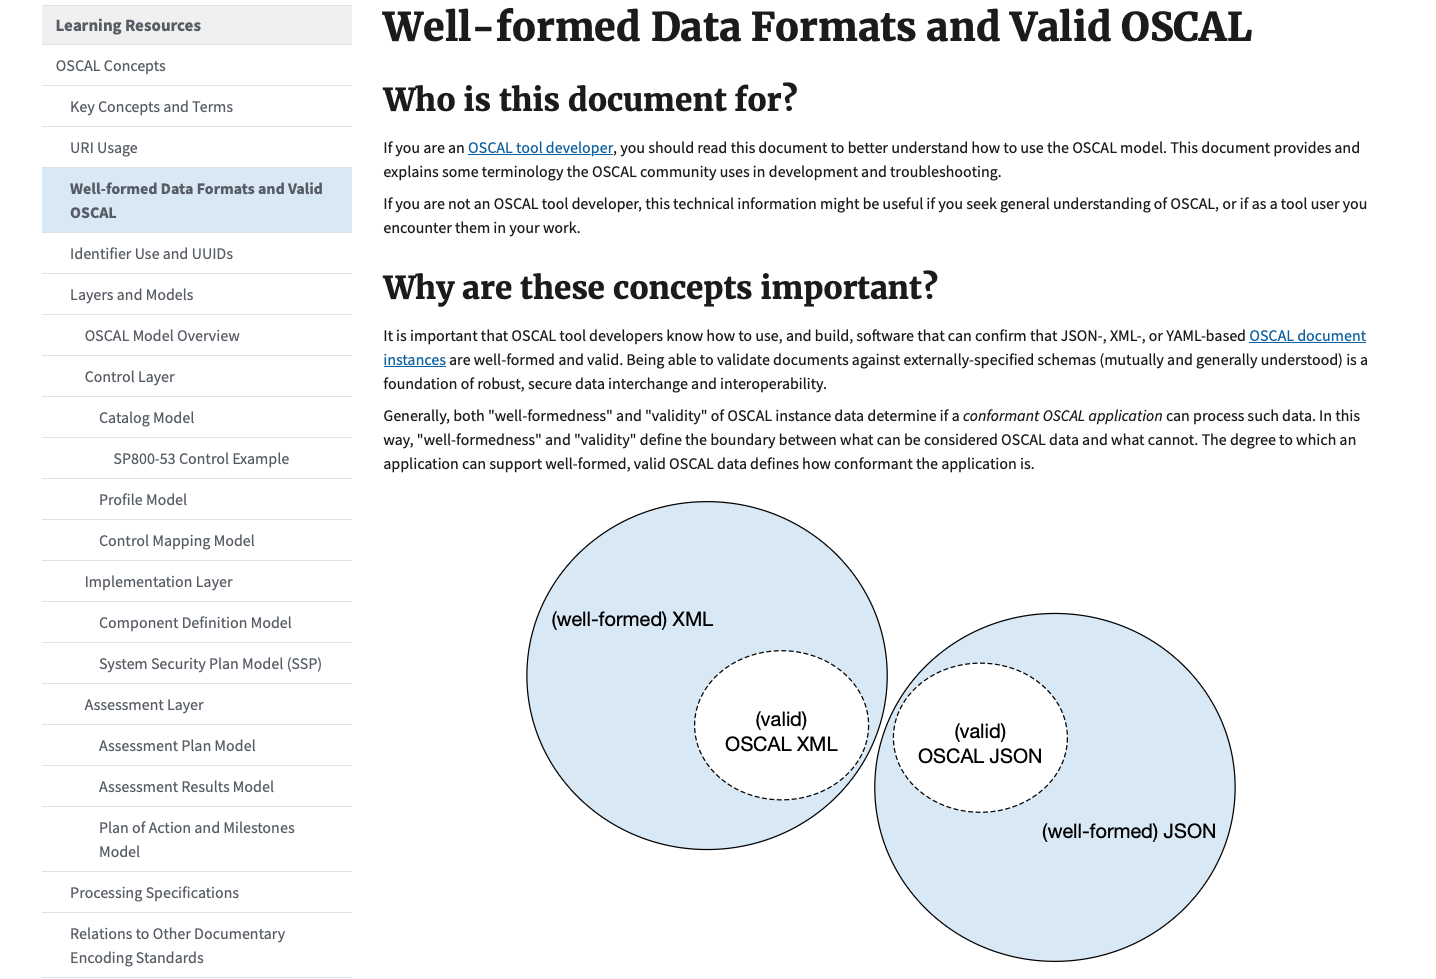The height and width of the screenshot is (979, 1436).
Task: Open Assessment Results Model
Action: [186, 787]
